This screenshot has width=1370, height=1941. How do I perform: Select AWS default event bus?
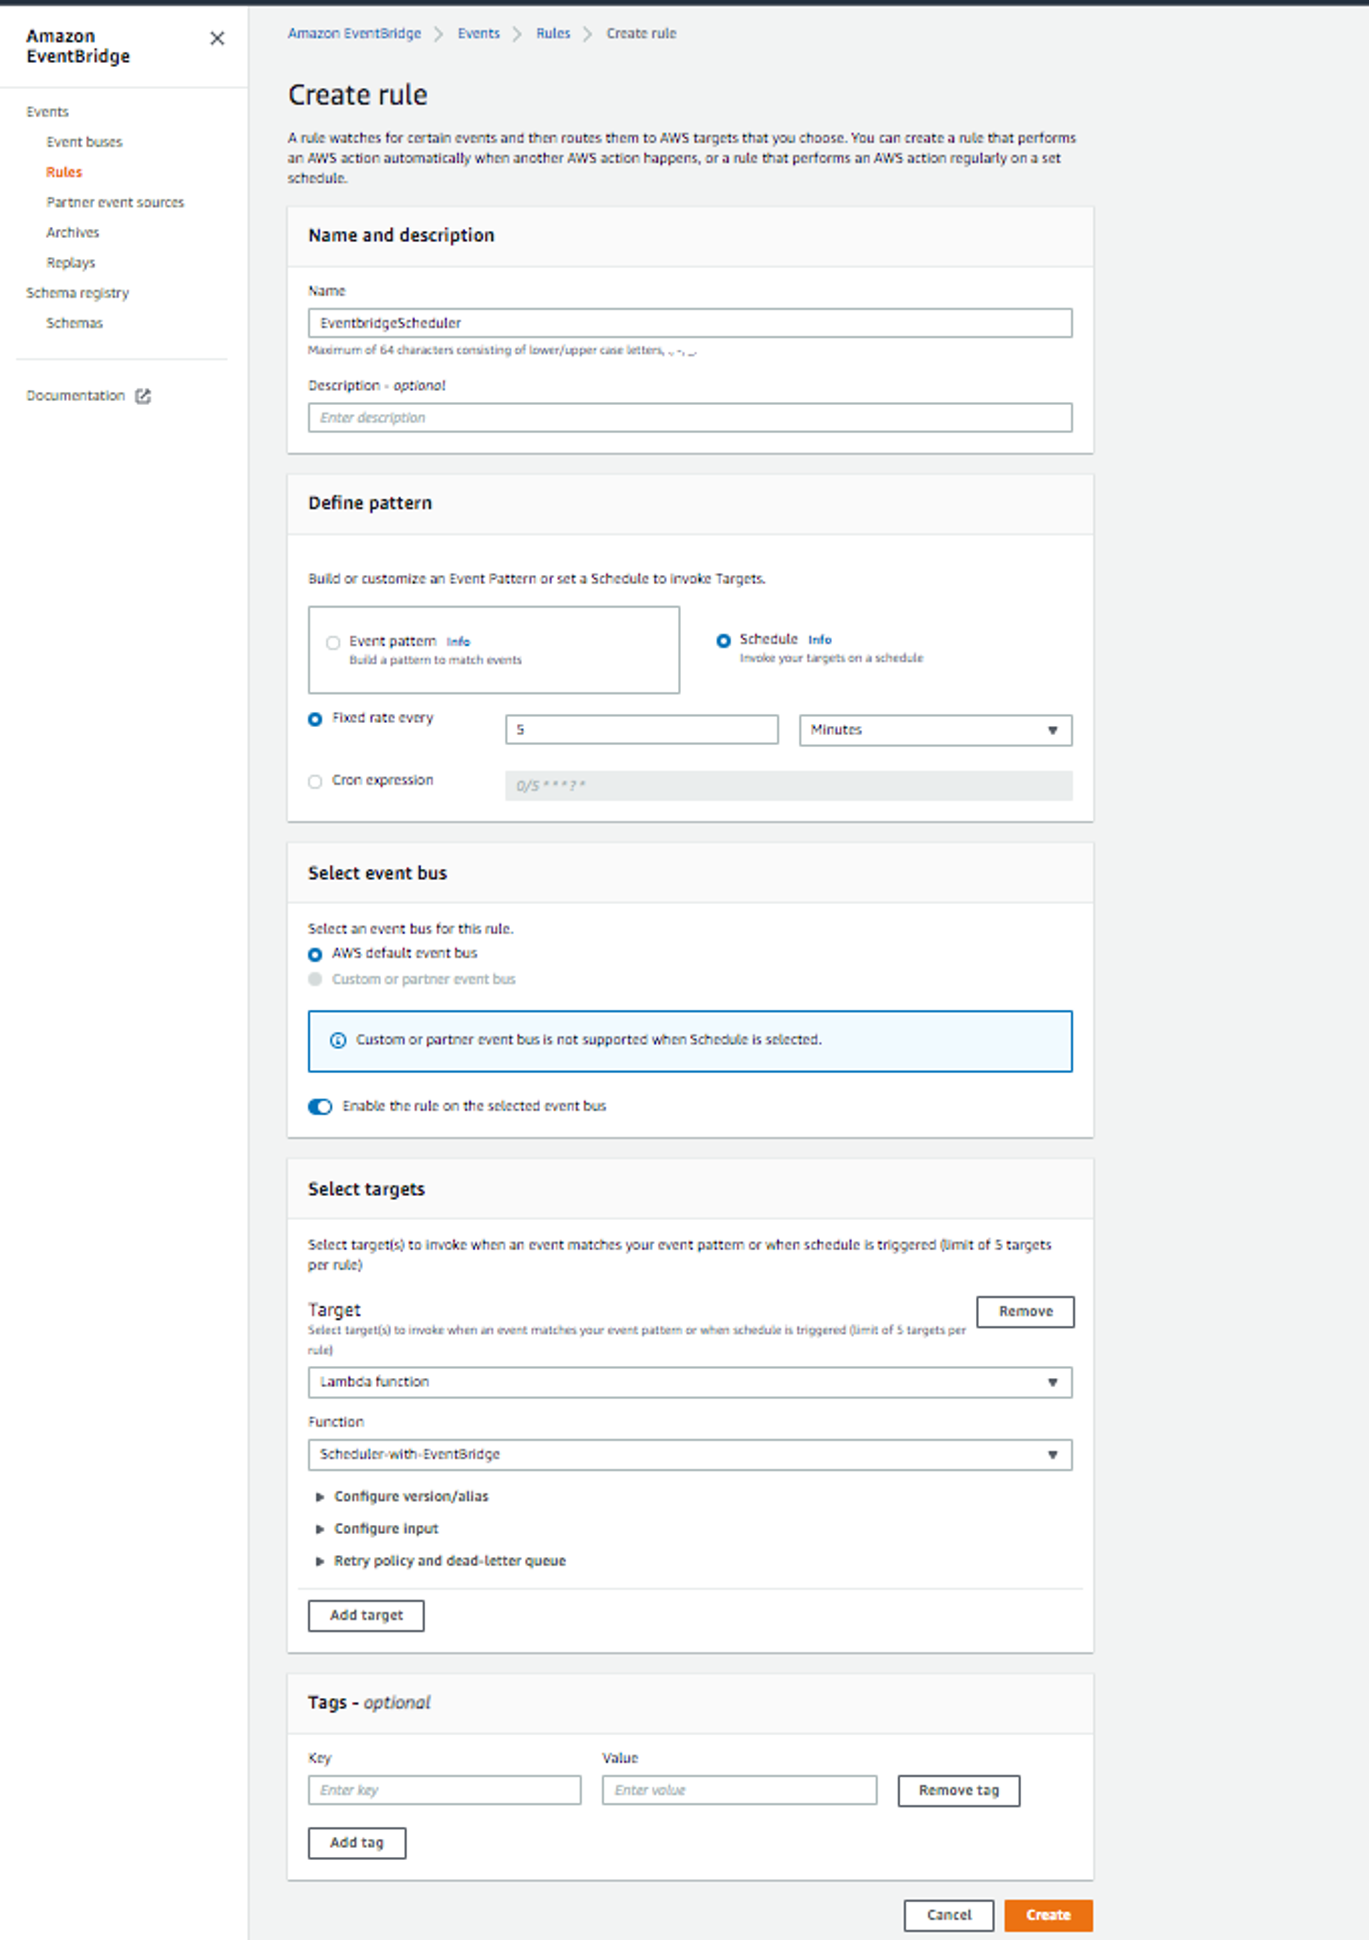point(315,954)
